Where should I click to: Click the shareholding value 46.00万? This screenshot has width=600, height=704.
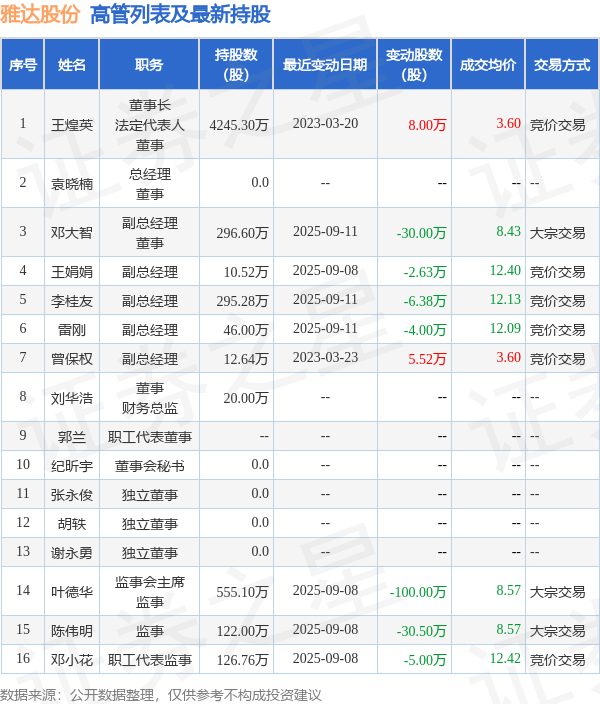(x=246, y=330)
